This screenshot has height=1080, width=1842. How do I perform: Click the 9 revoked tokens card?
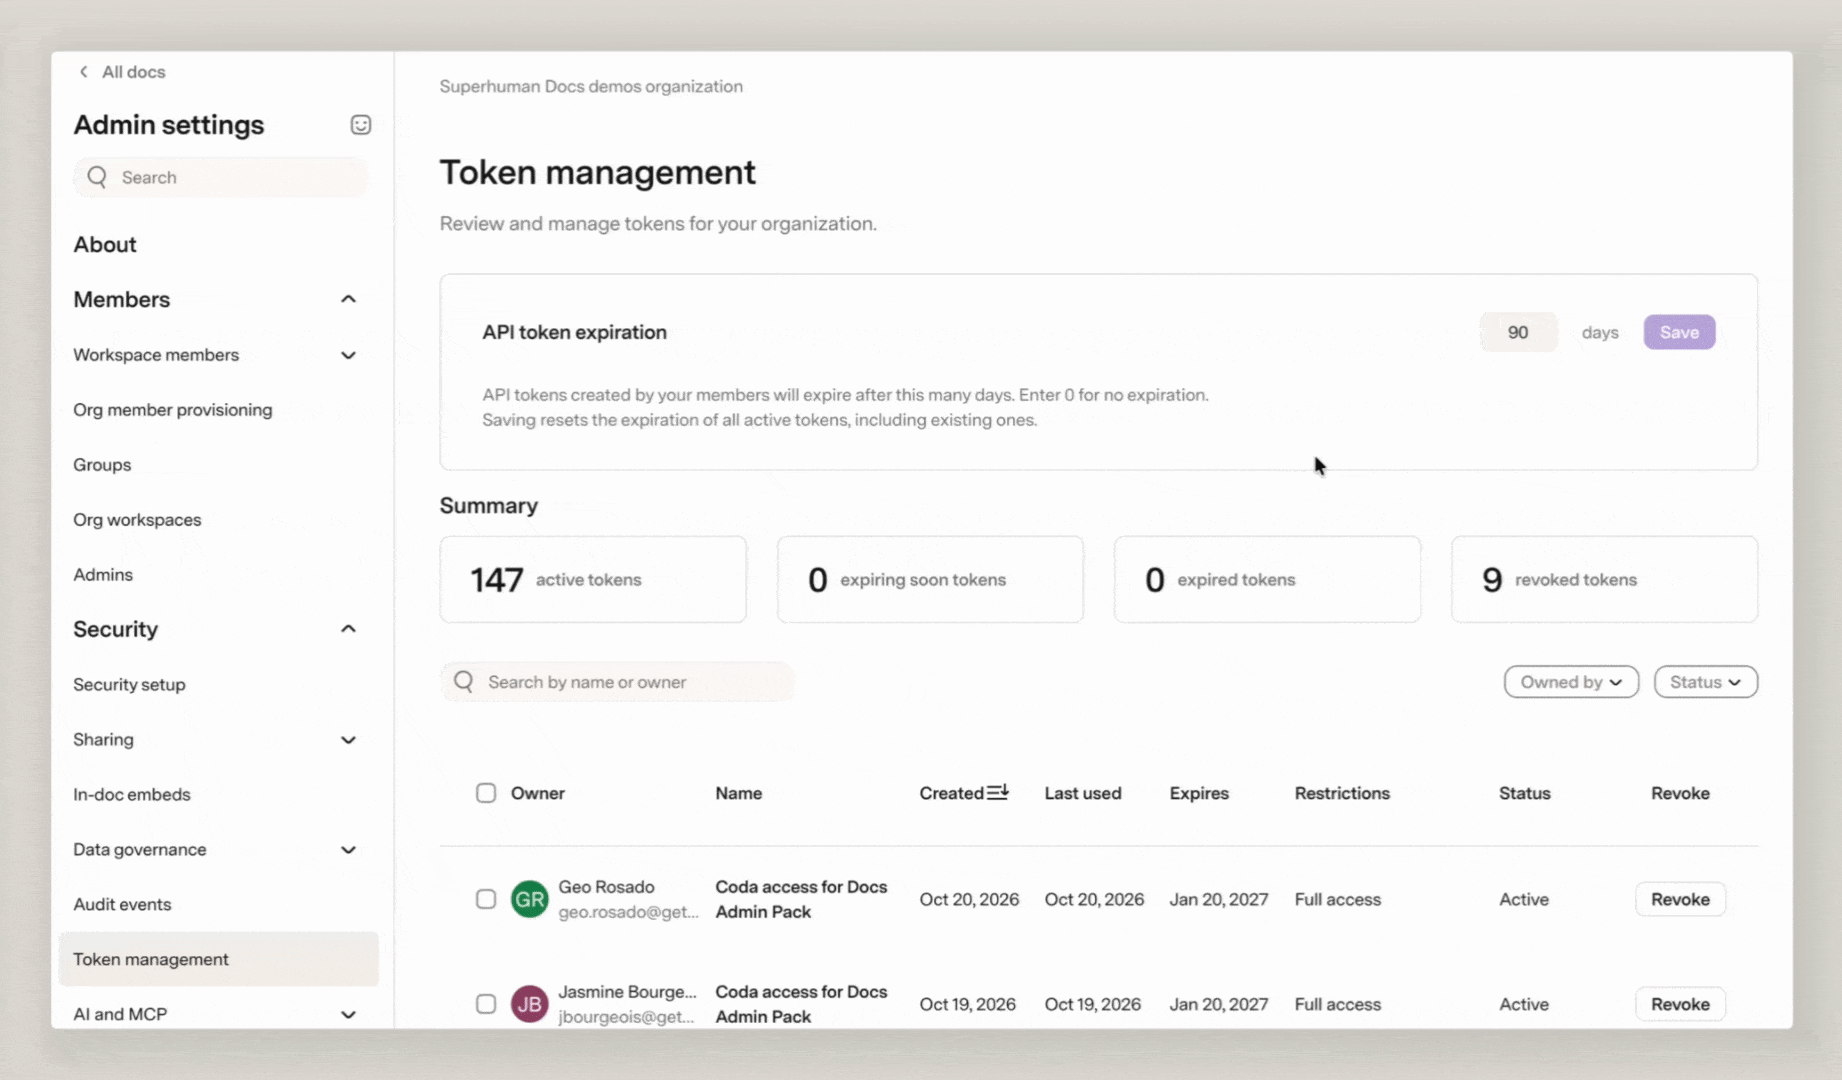pyautogui.click(x=1604, y=580)
